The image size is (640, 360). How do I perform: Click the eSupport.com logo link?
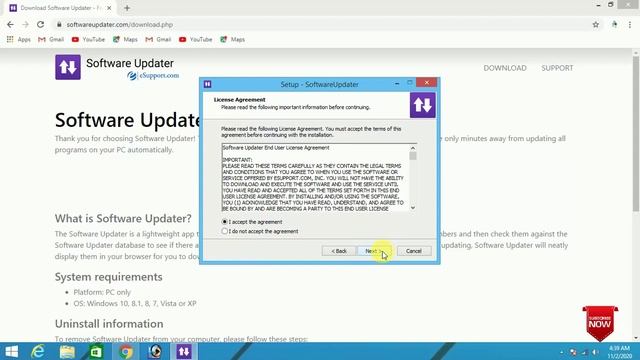(x=153, y=76)
